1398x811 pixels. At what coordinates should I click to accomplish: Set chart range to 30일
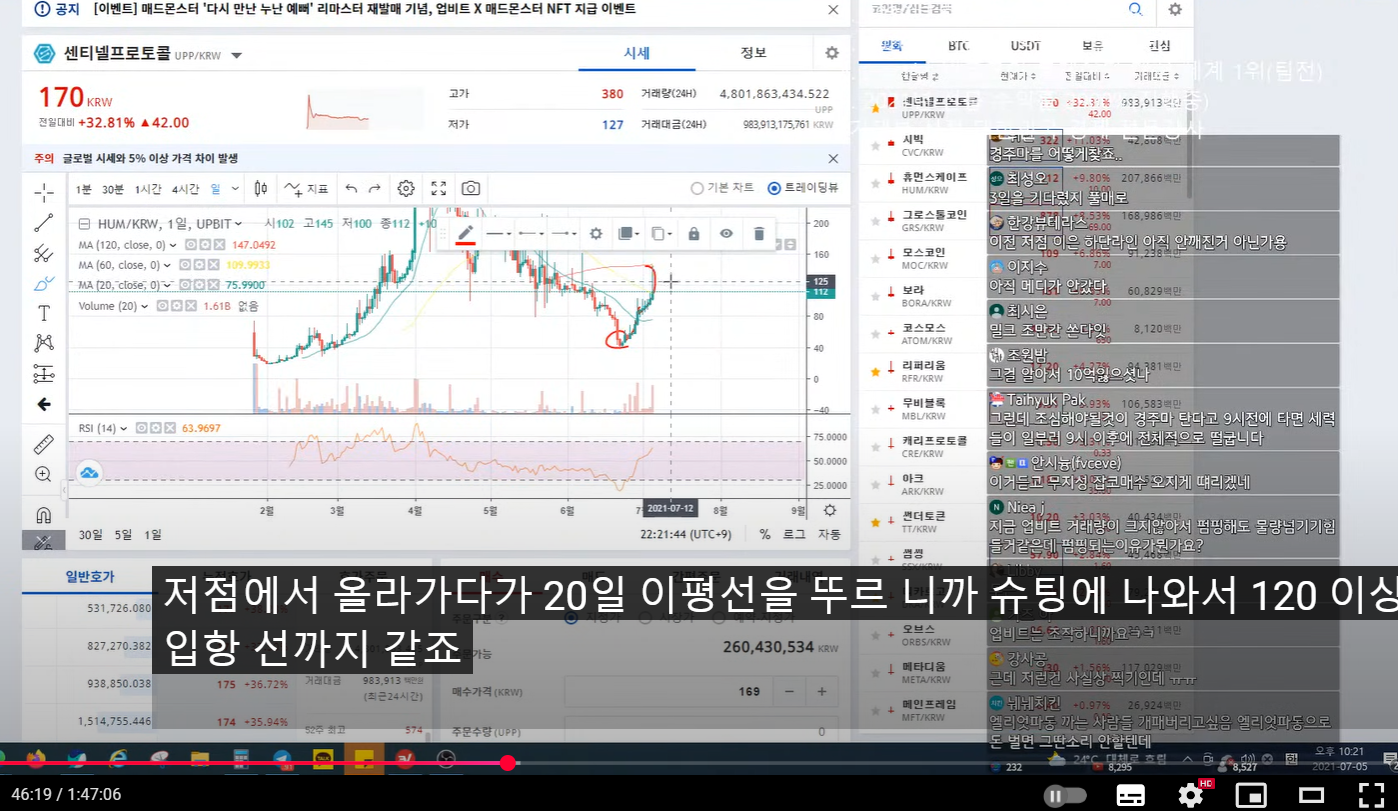tap(90, 534)
